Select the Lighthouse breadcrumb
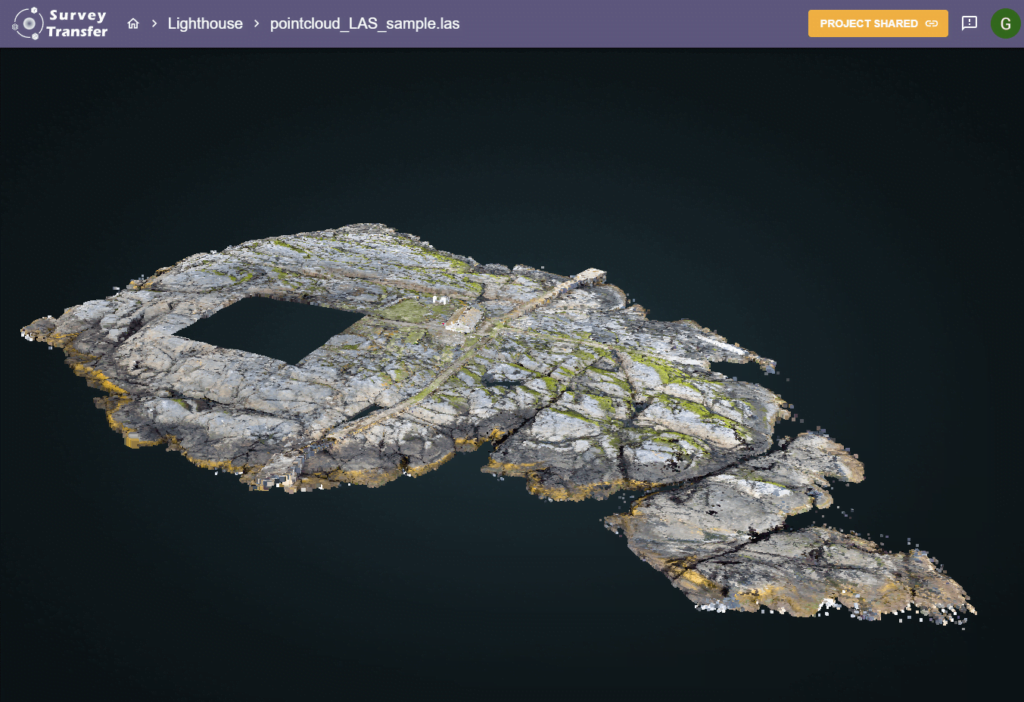 204,23
